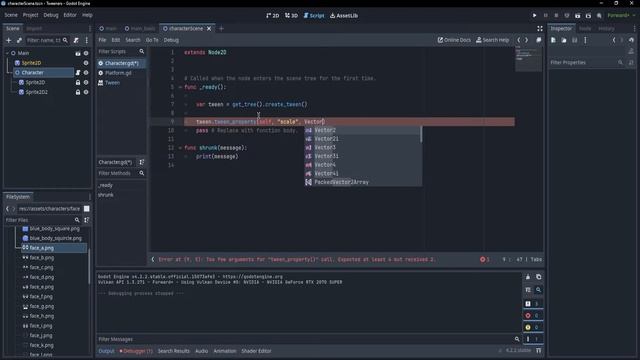The image size is (640, 360).
Task: Switch to Inspector tab
Action: coord(561,29)
